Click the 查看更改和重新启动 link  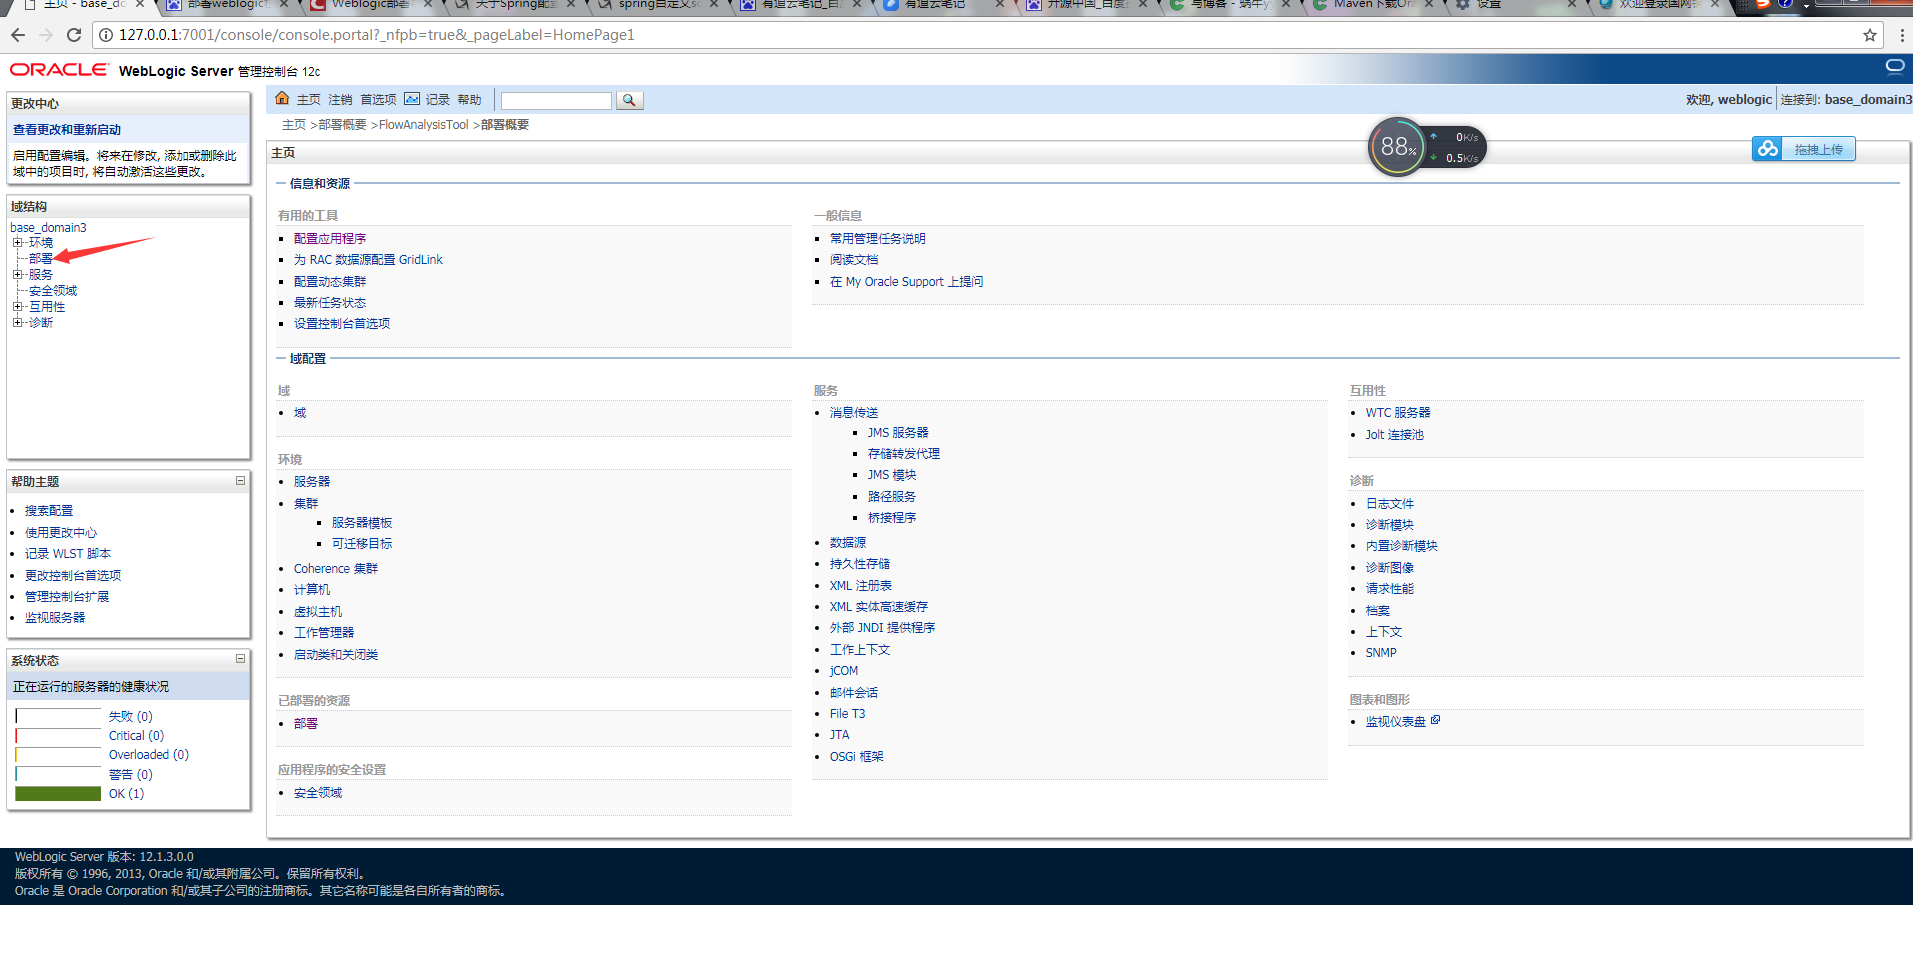[67, 130]
